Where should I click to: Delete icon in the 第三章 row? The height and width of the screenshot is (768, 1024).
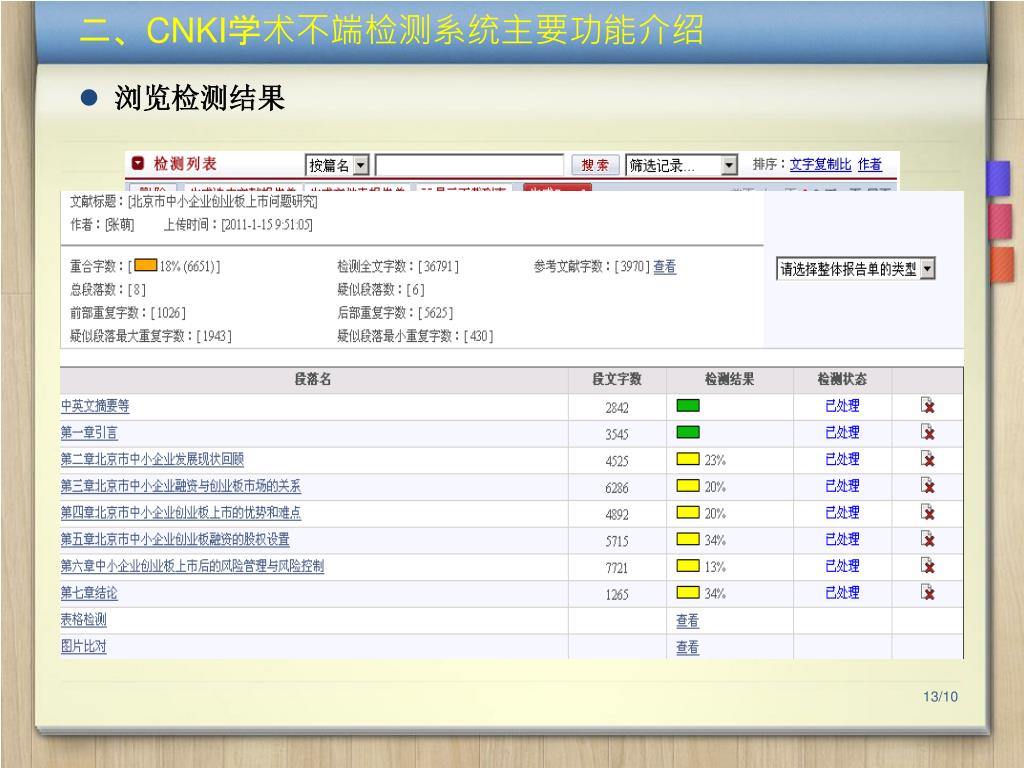coord(927,485)
